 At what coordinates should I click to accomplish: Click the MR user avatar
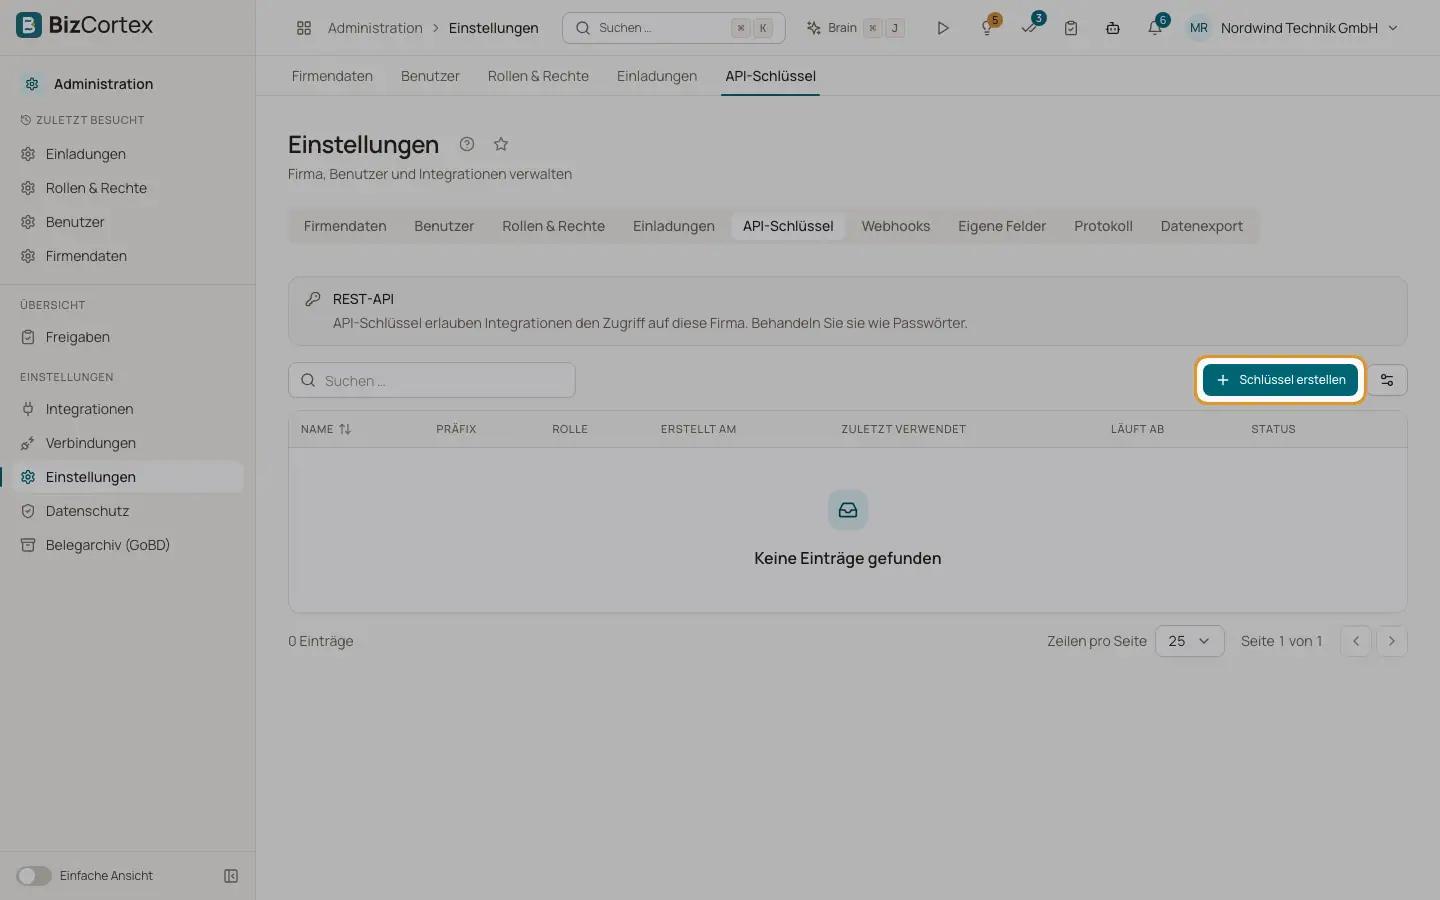point(1198,28)
